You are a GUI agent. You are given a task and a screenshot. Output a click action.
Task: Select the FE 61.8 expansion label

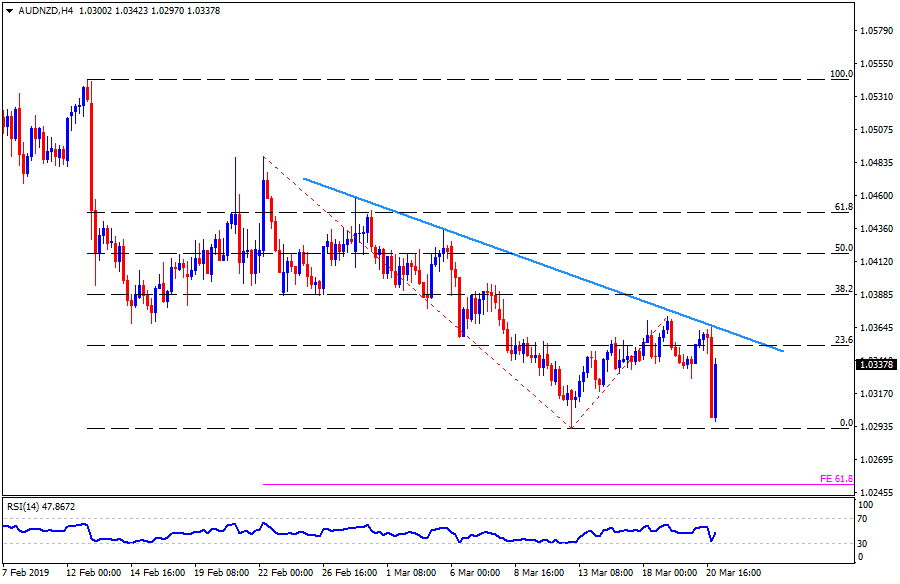pyautogui.click(x=837, y=480)
